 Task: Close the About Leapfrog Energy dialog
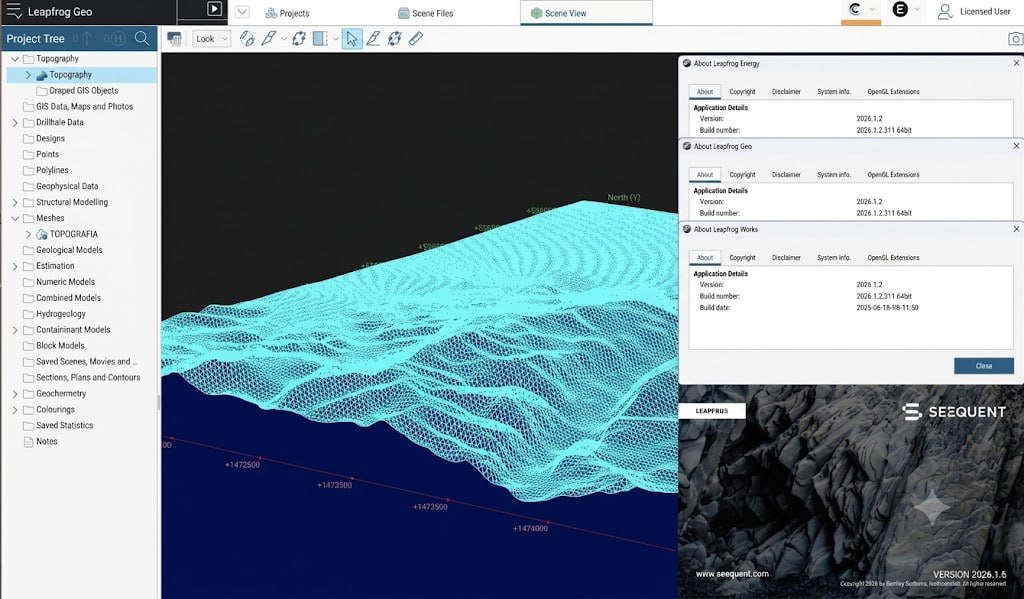[1016, 63]
